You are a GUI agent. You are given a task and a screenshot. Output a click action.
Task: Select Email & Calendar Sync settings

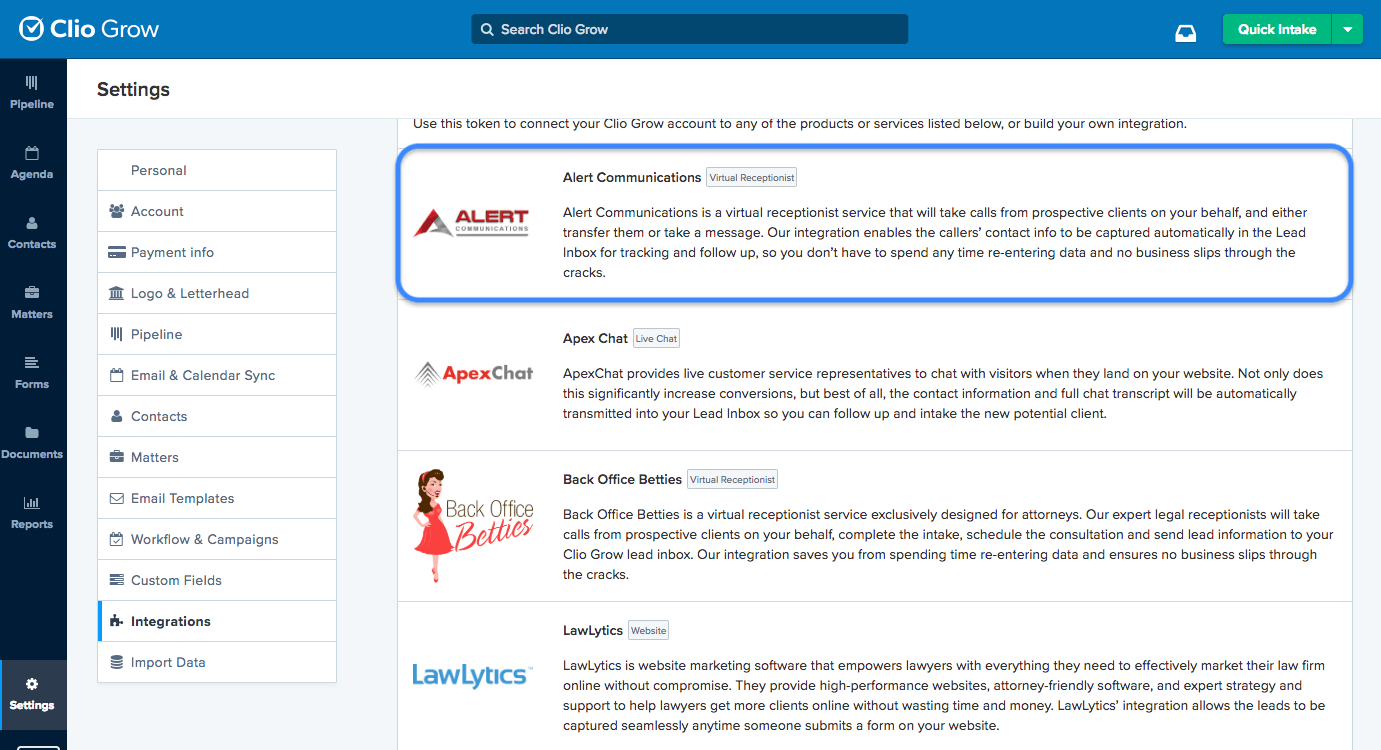pyautogui.click(x=203, y=375)
